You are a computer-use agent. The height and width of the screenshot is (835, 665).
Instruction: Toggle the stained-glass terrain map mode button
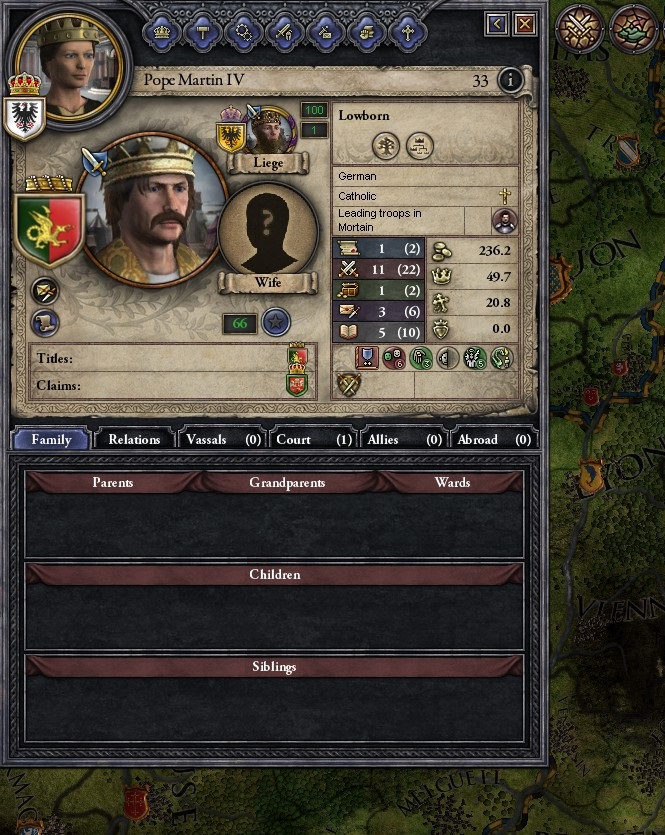(635, 28)
